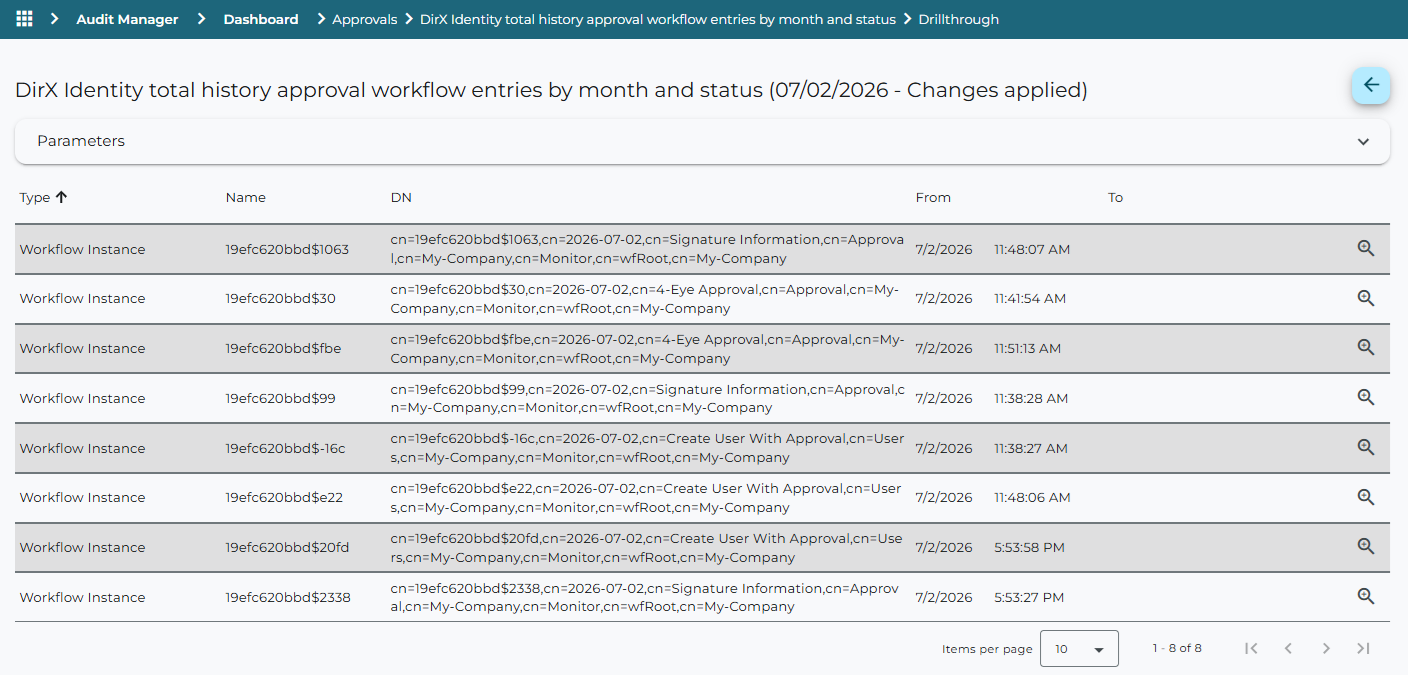Open details for workflow 19efc620bbd$e22

pyautogui.click(x=1365, y=497)
